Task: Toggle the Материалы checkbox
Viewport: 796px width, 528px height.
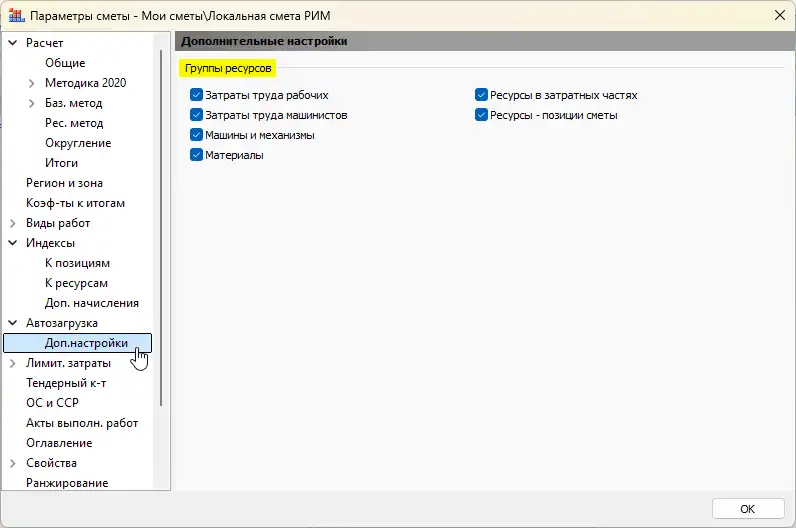Action: pos(196,156)
